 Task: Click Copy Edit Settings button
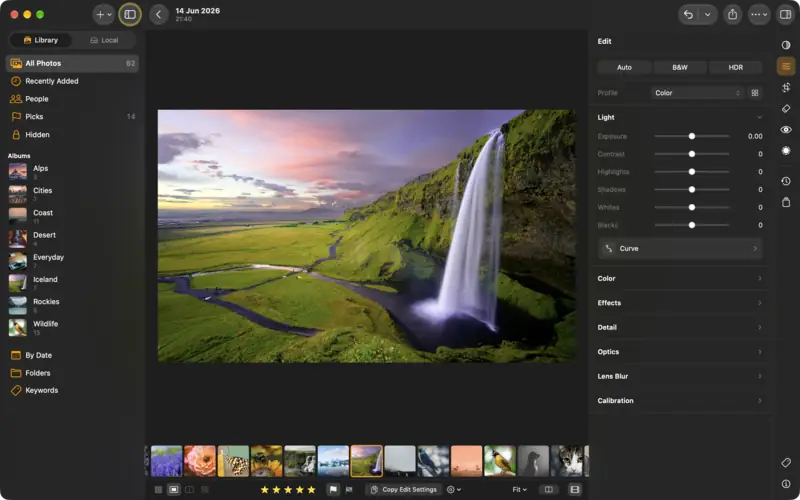point(404,490)
